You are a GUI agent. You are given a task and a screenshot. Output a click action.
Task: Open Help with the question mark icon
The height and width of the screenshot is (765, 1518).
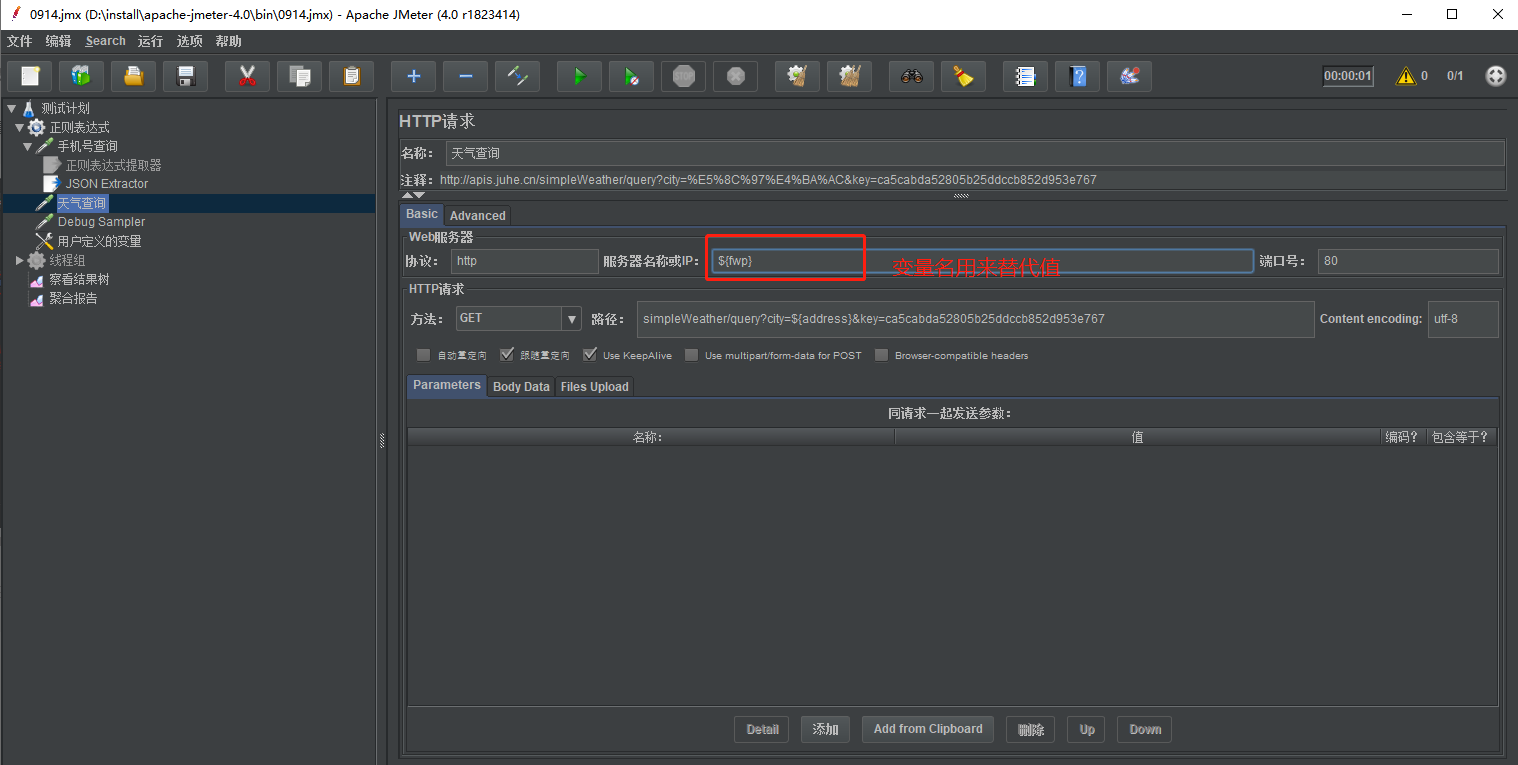(1078, 76)
